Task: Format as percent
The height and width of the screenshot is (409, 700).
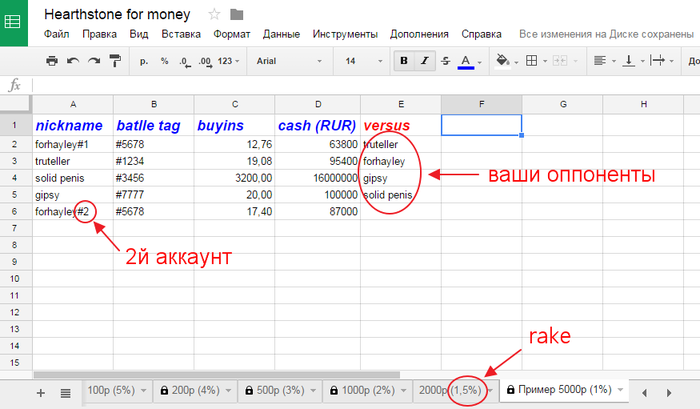Action: point(165,61)
